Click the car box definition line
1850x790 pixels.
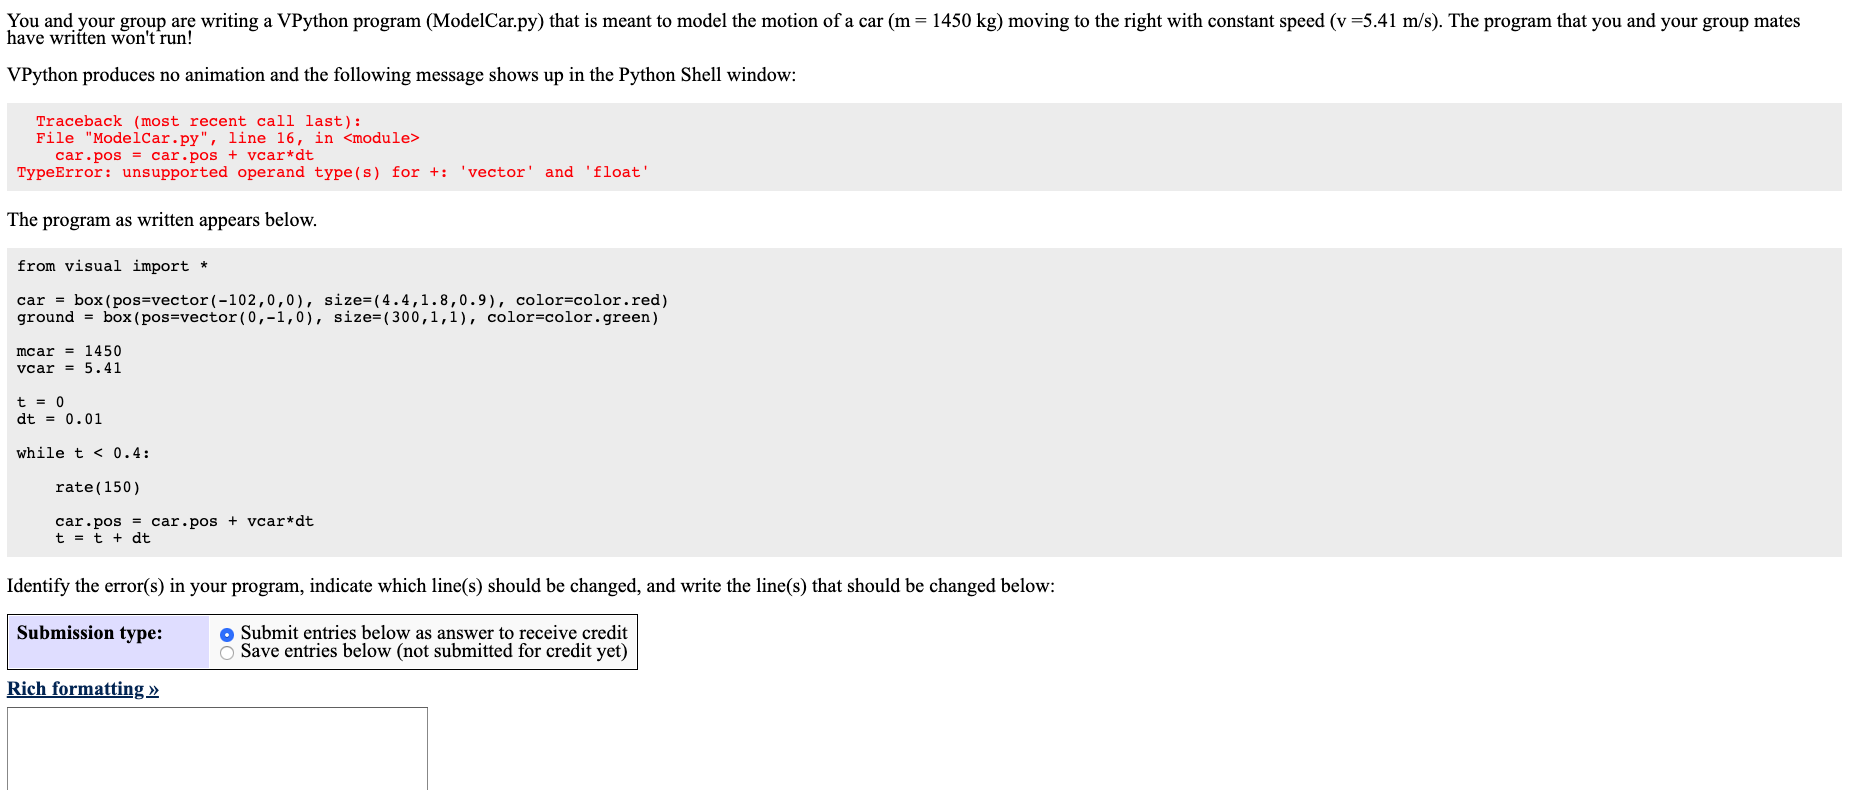pos(342,300)
